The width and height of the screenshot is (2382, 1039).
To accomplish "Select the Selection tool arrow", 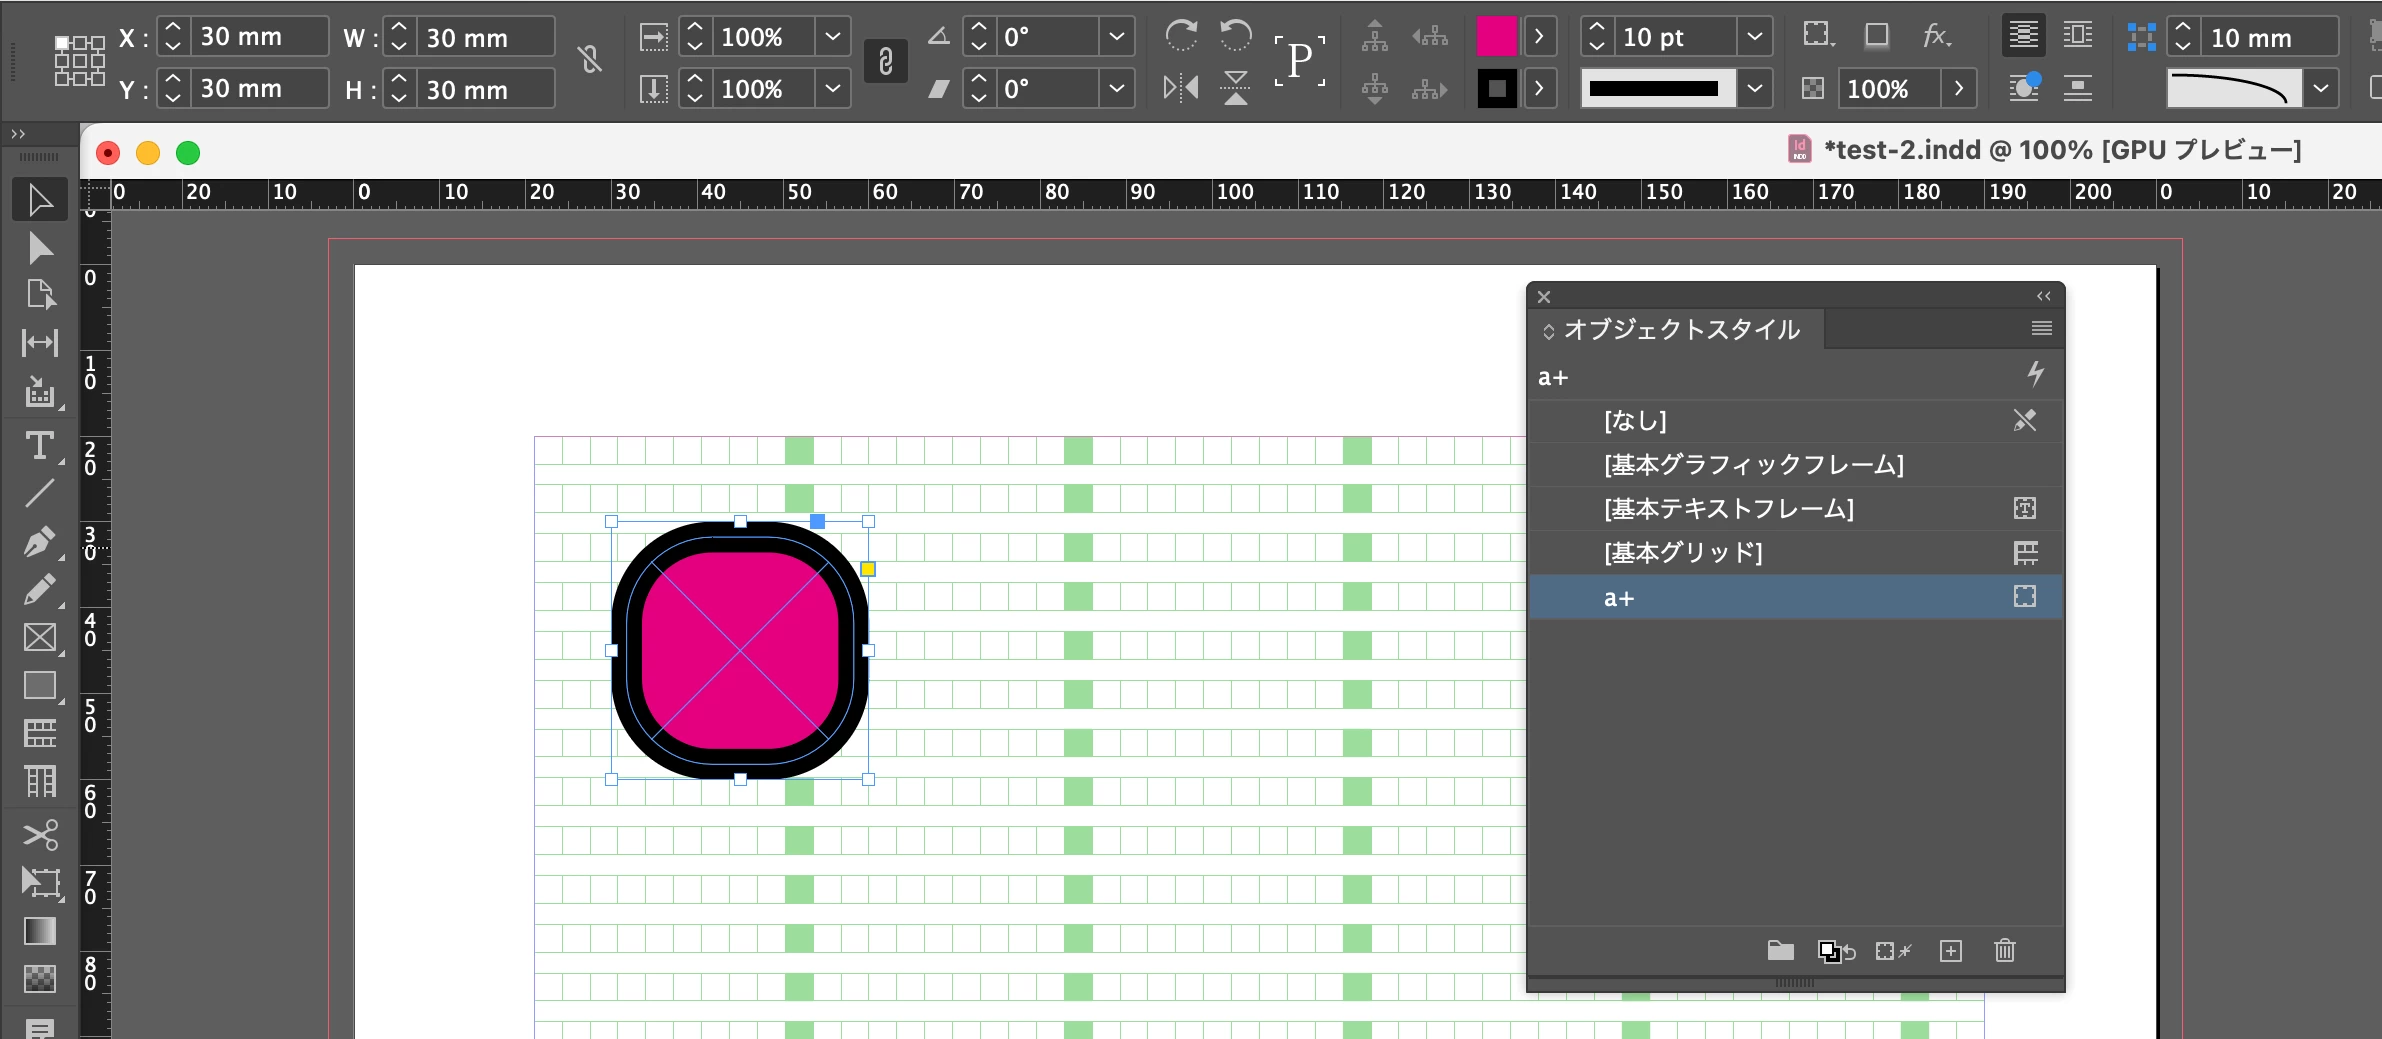I will (x=40, y=200).
